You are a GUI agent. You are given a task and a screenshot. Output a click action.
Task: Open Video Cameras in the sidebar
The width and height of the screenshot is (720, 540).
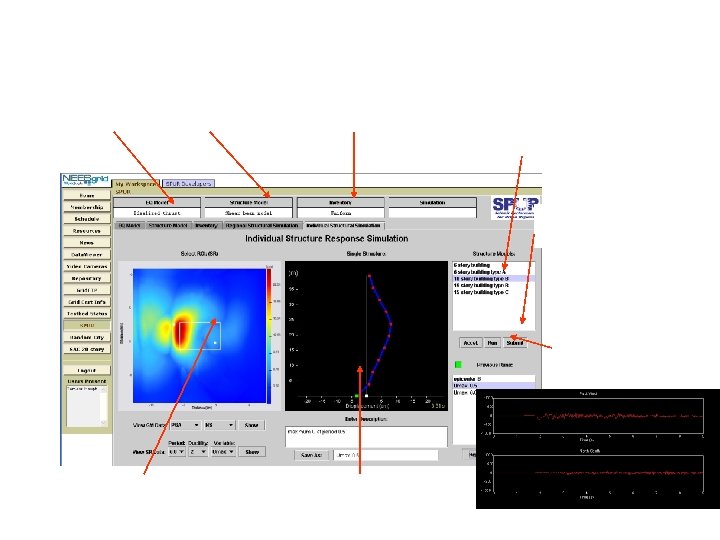87,266
